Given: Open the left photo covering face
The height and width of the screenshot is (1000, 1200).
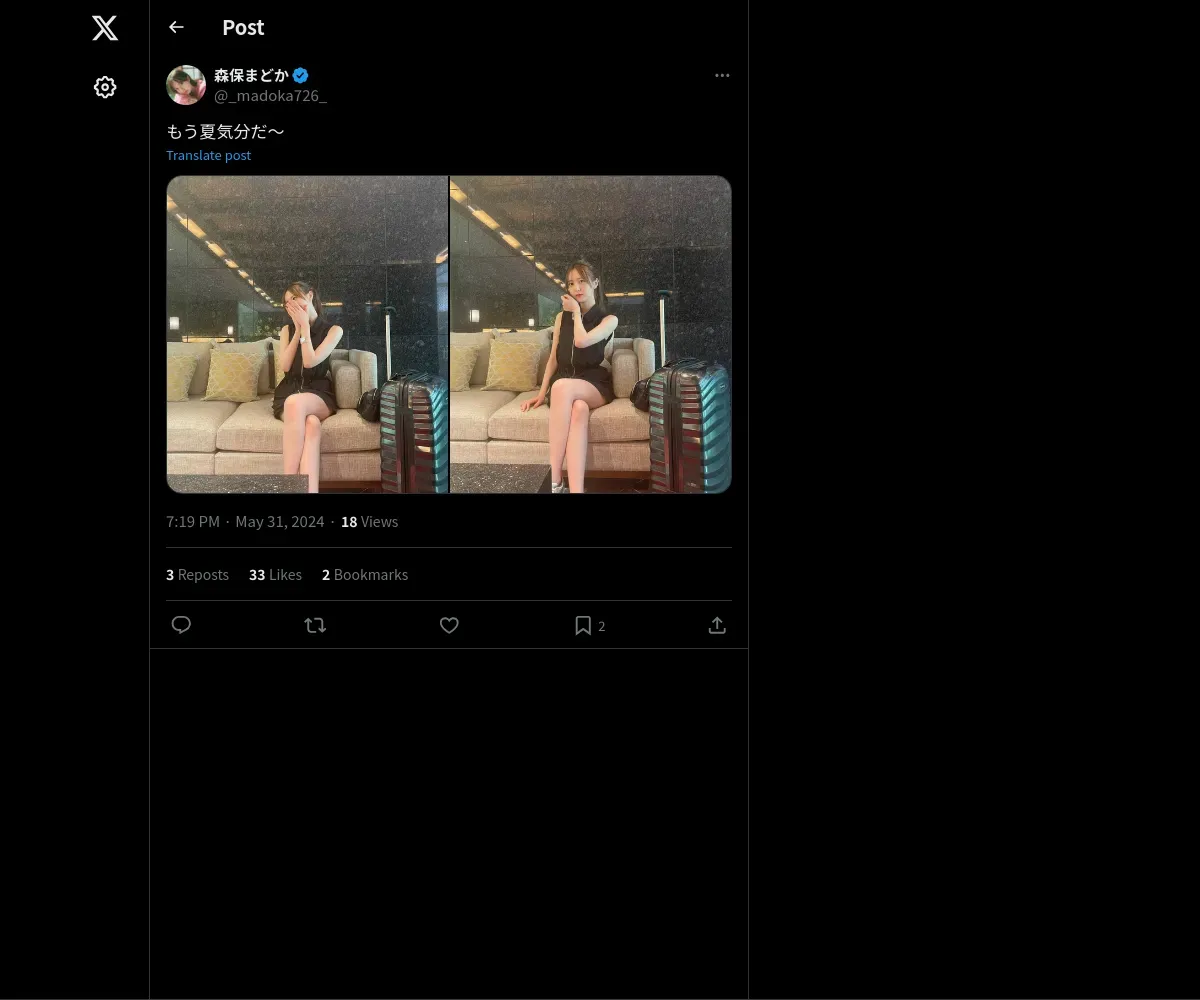Looking at the screenshot, I should [x=307, y=334].
